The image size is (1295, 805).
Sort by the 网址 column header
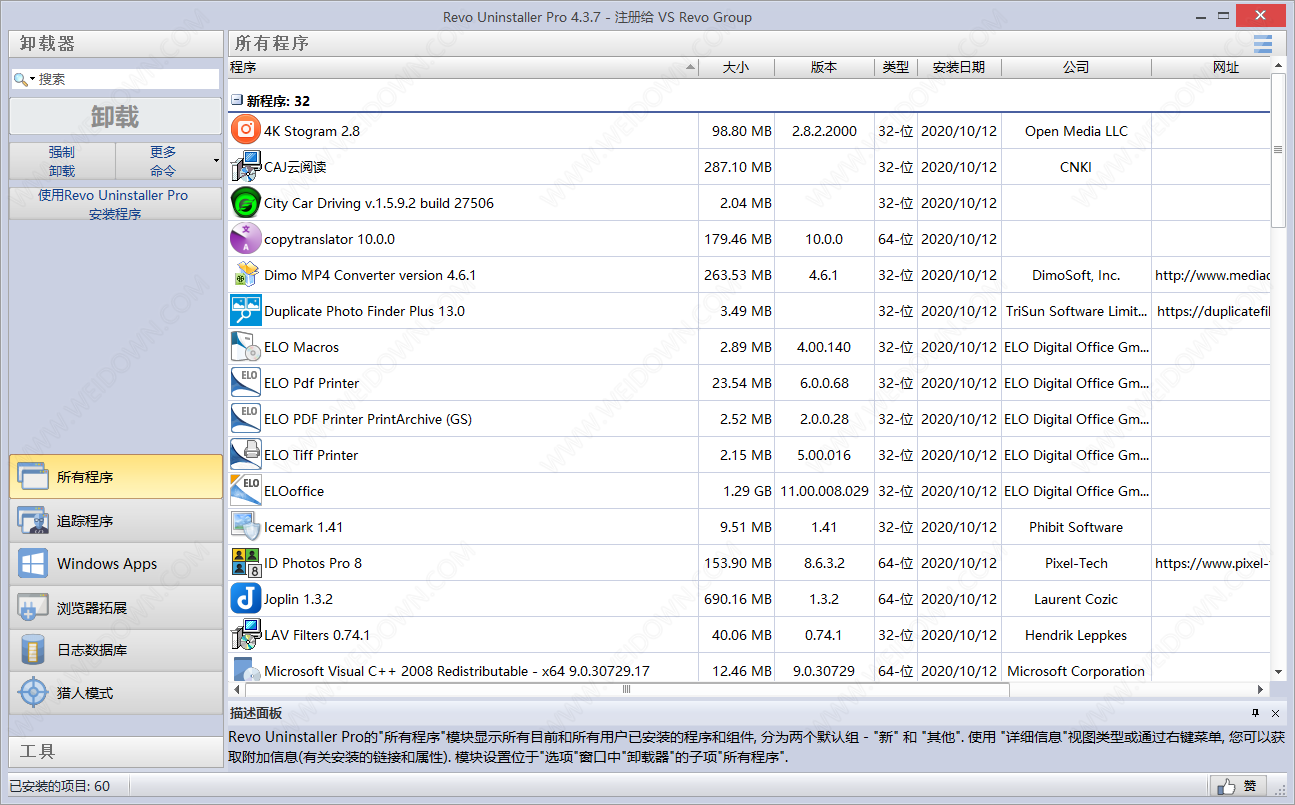pyautogui.click(x=1211, y=67)
